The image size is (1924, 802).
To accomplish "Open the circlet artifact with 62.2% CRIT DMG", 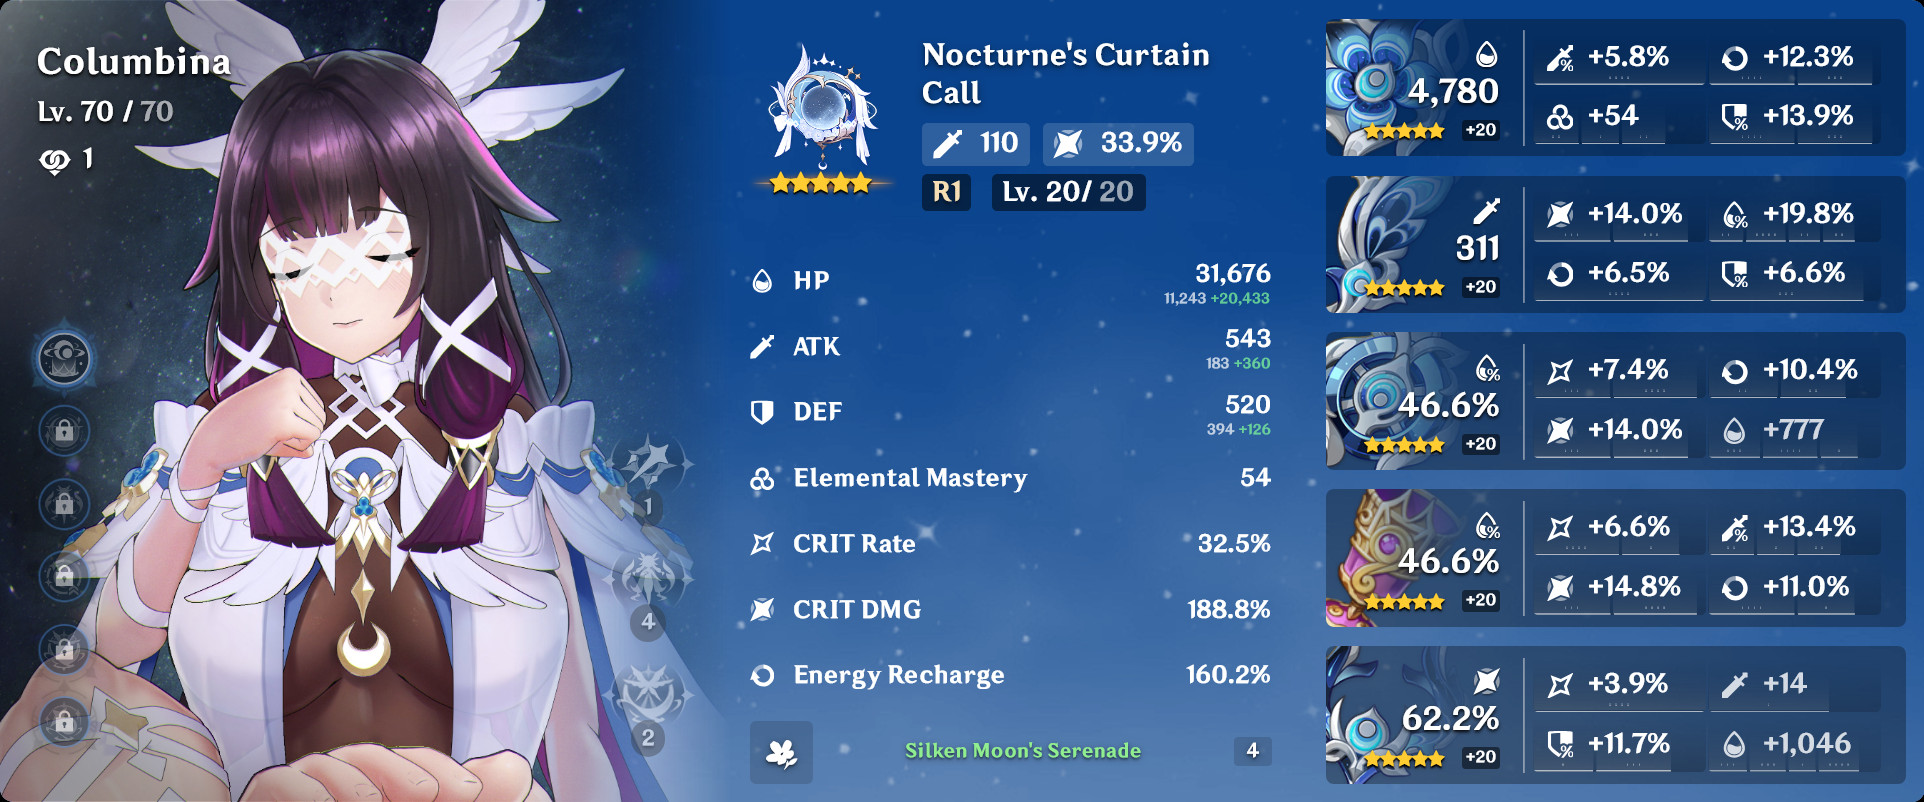I will pos(1413,714).
